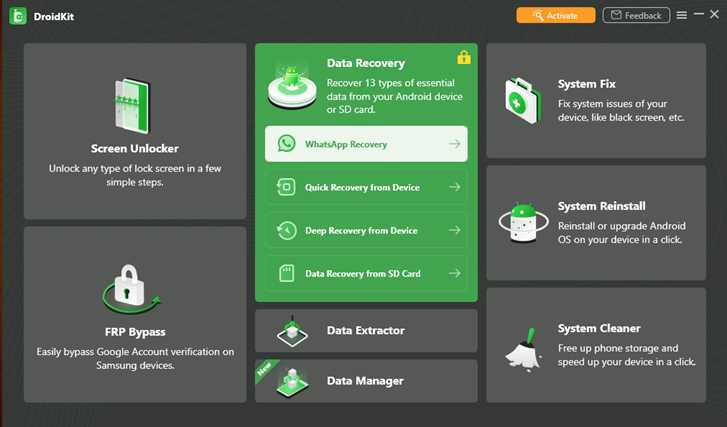Click the System Fix first-aid kit icon
Viewport: 727px width, 427px height.
point(523,101)
